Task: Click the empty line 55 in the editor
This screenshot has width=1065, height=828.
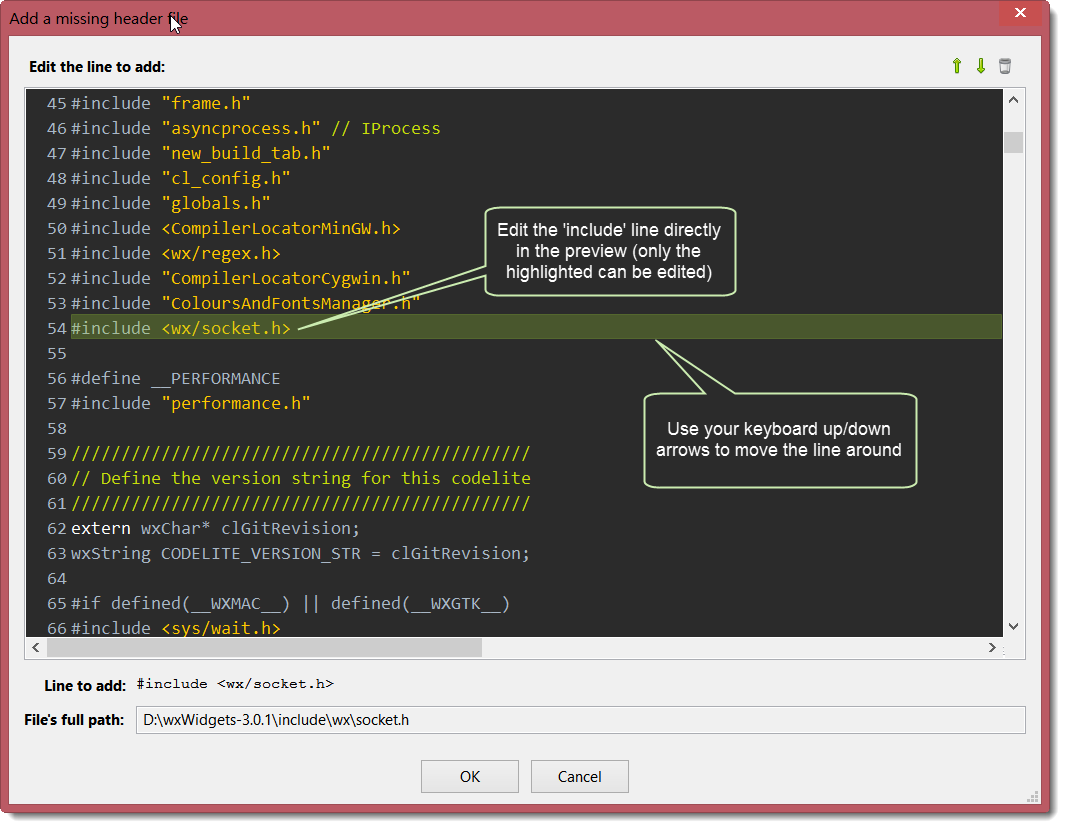Action: pos(537,353)
